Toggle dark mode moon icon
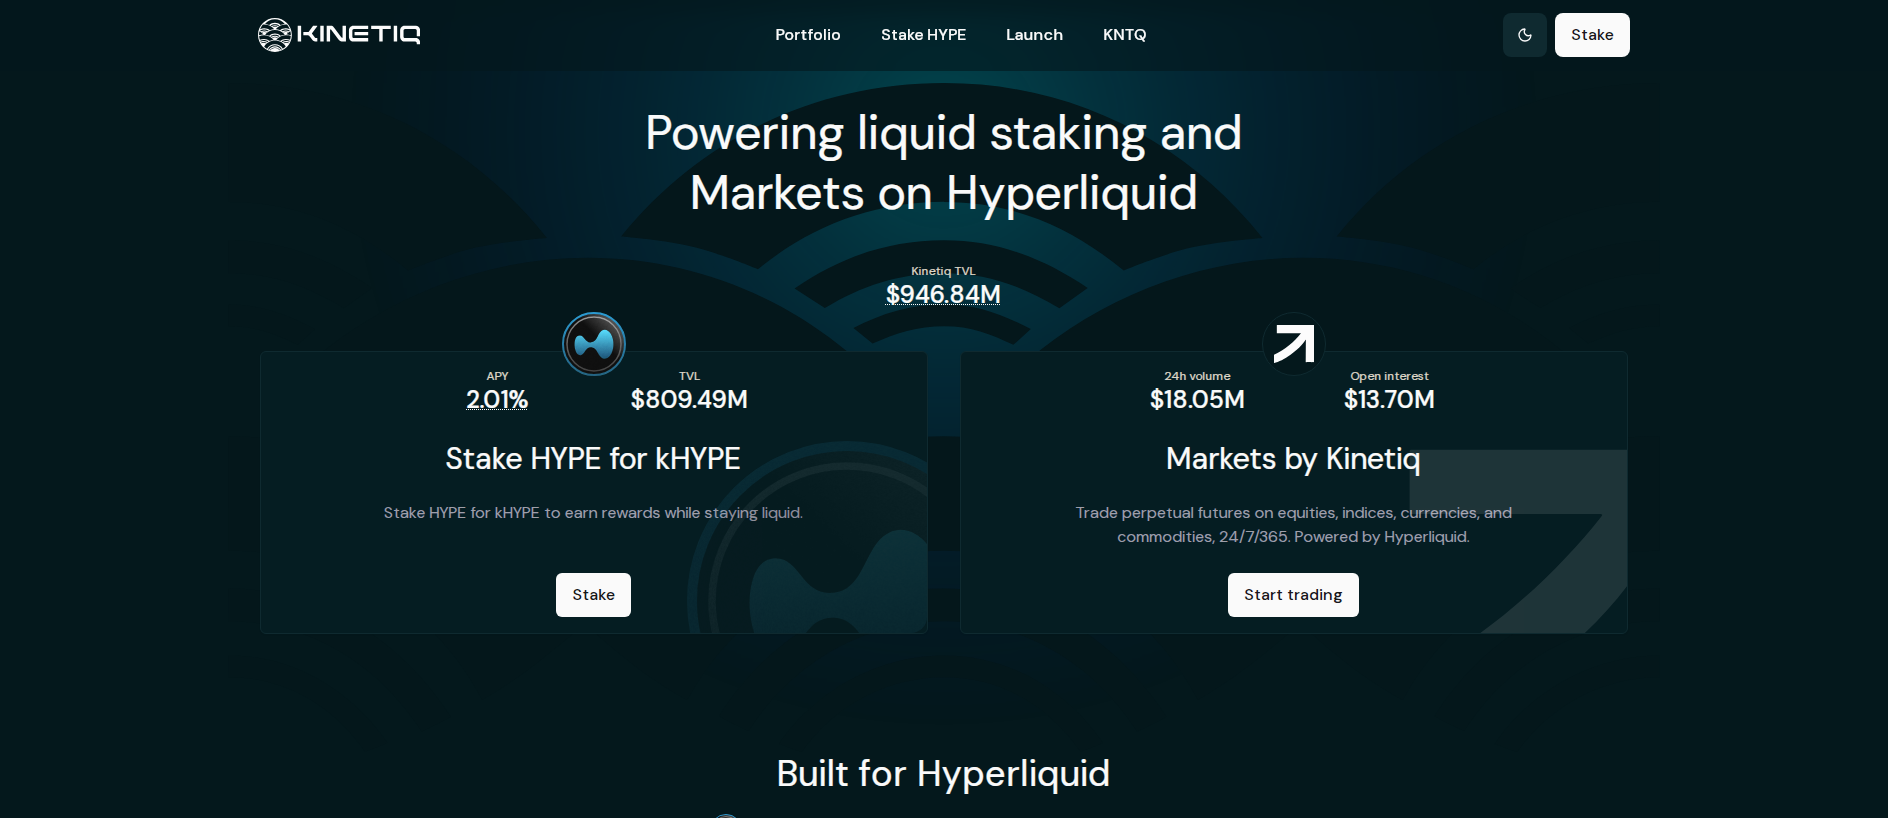 [1525, 35]
